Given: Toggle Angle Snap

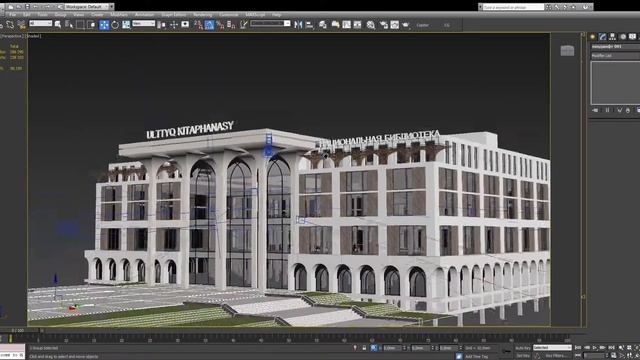Looking at the screenshot, I should tap(209, 25).
